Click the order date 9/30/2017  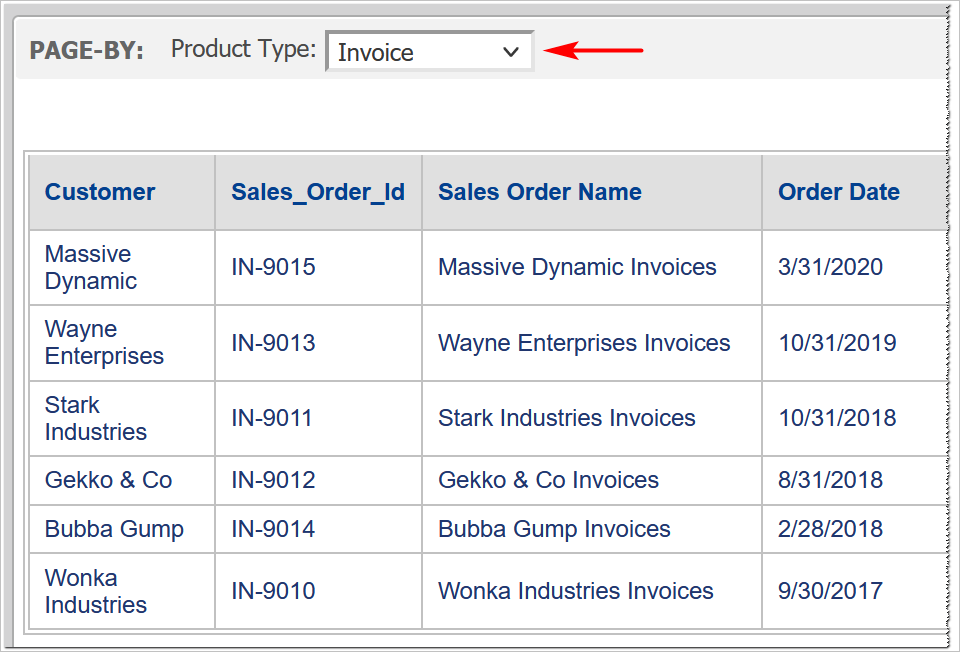[830, 591]
